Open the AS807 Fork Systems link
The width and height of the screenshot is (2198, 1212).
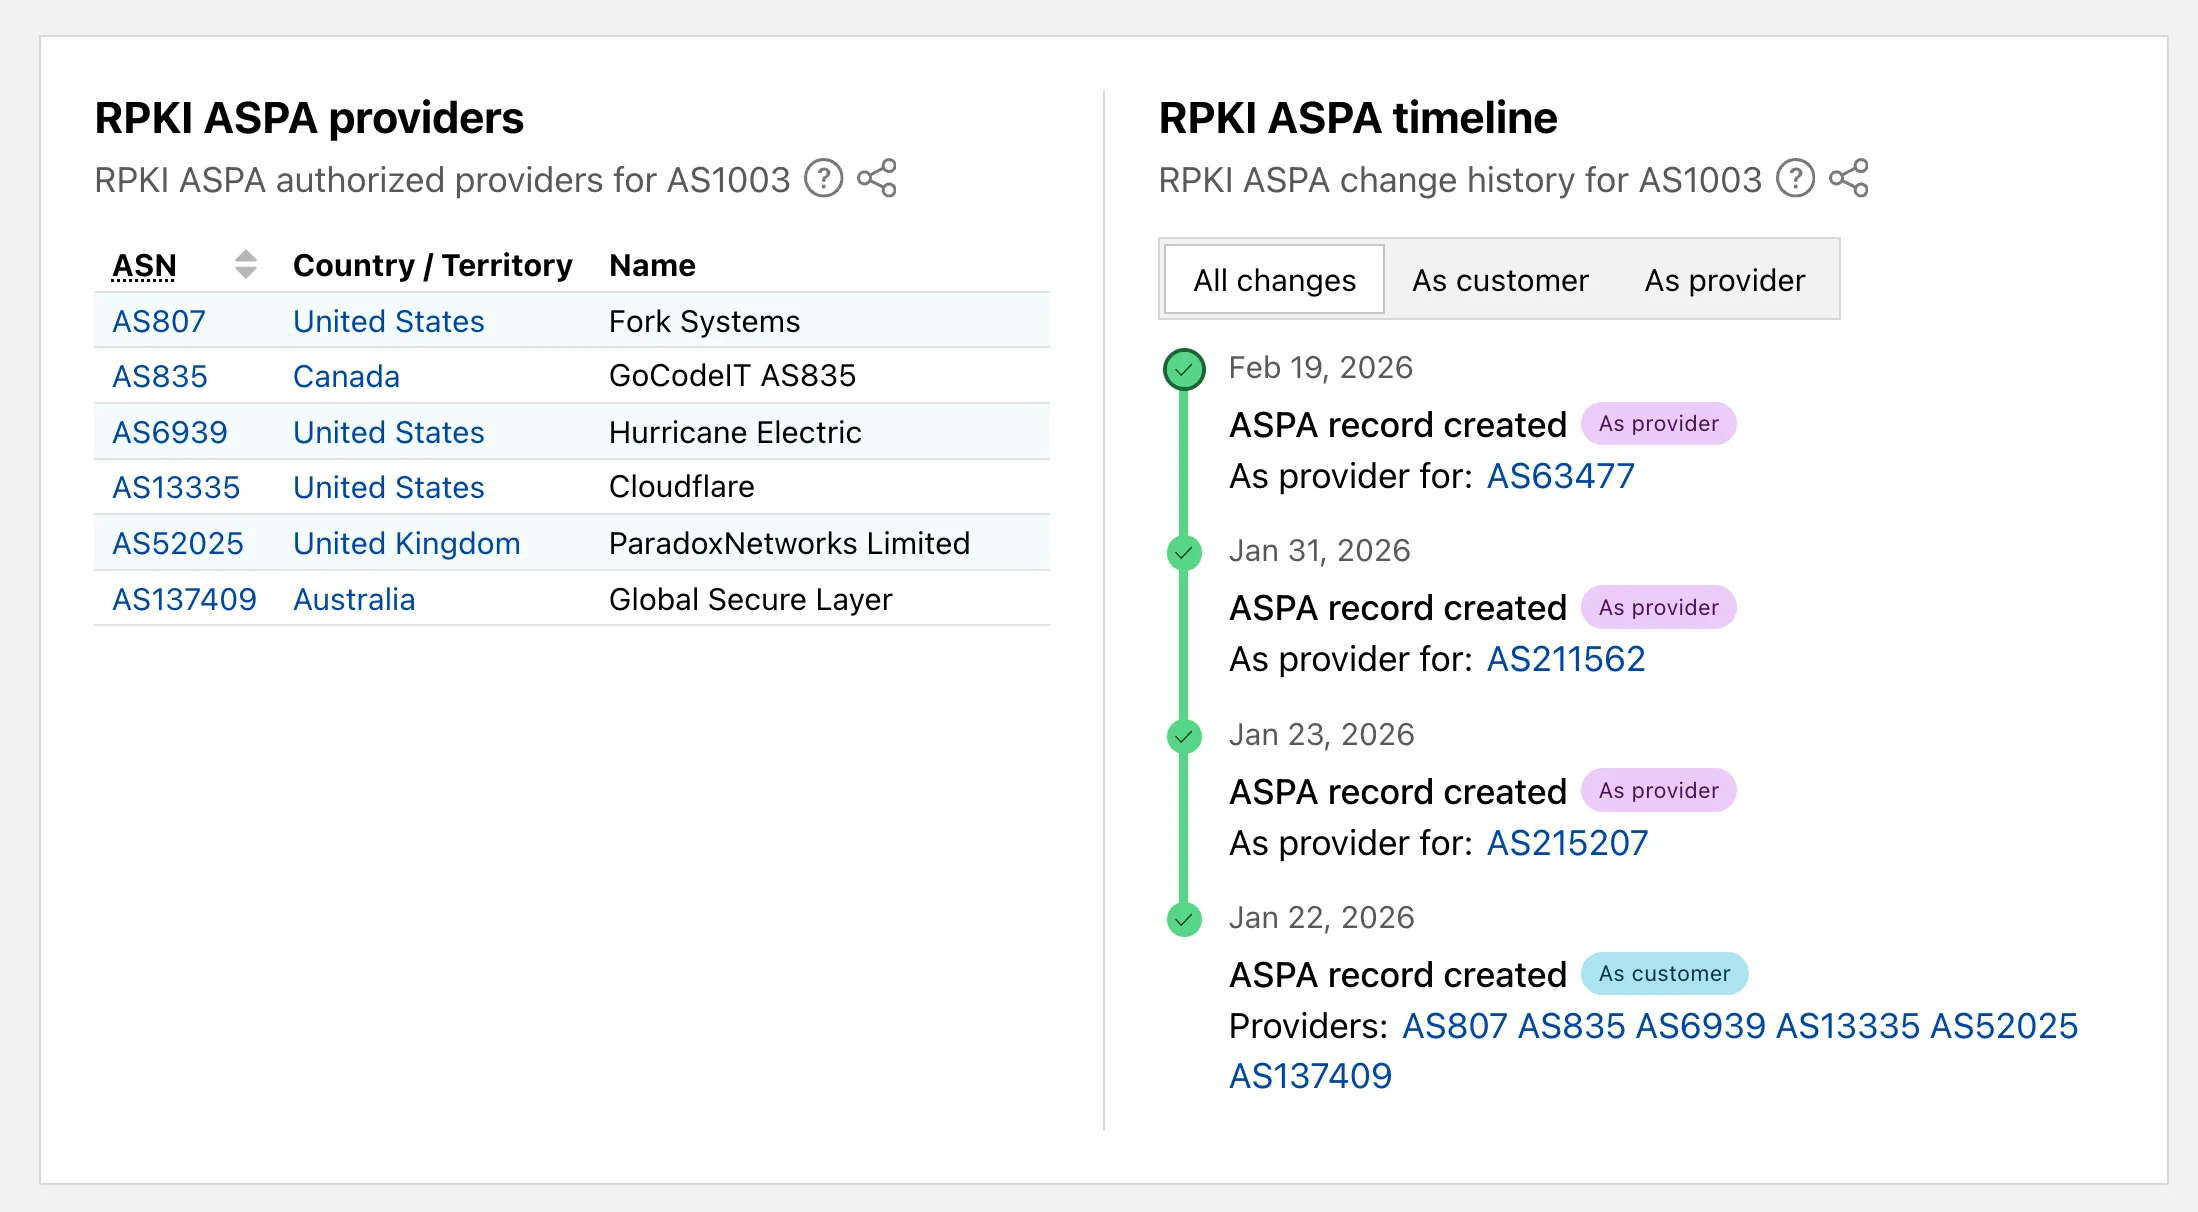(157, 321)
